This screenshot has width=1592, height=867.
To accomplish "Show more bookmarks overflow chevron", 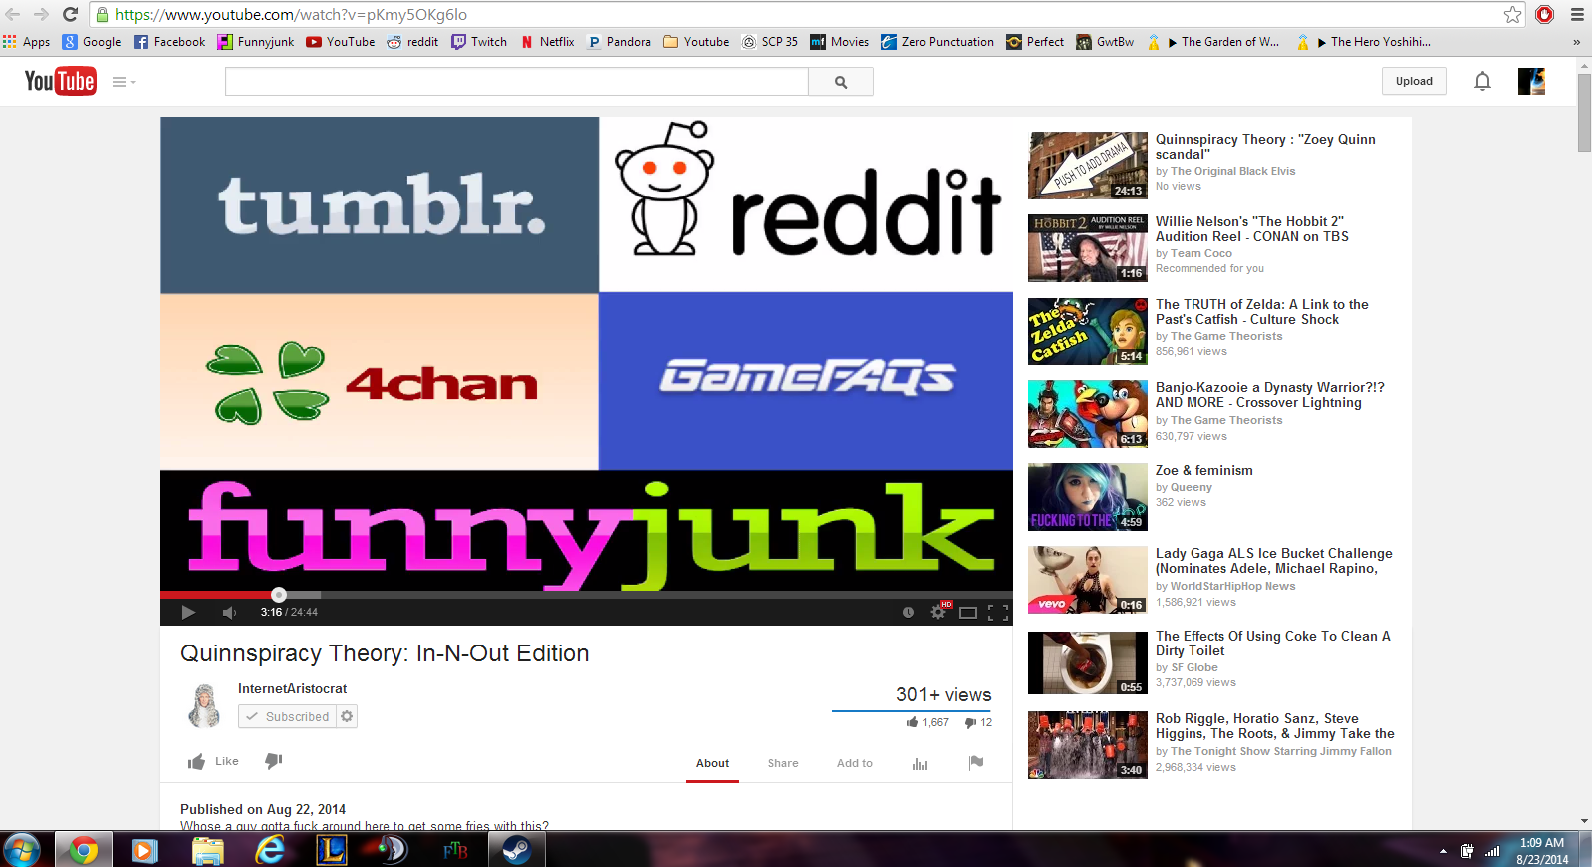I will click(x=1577, y=42).
